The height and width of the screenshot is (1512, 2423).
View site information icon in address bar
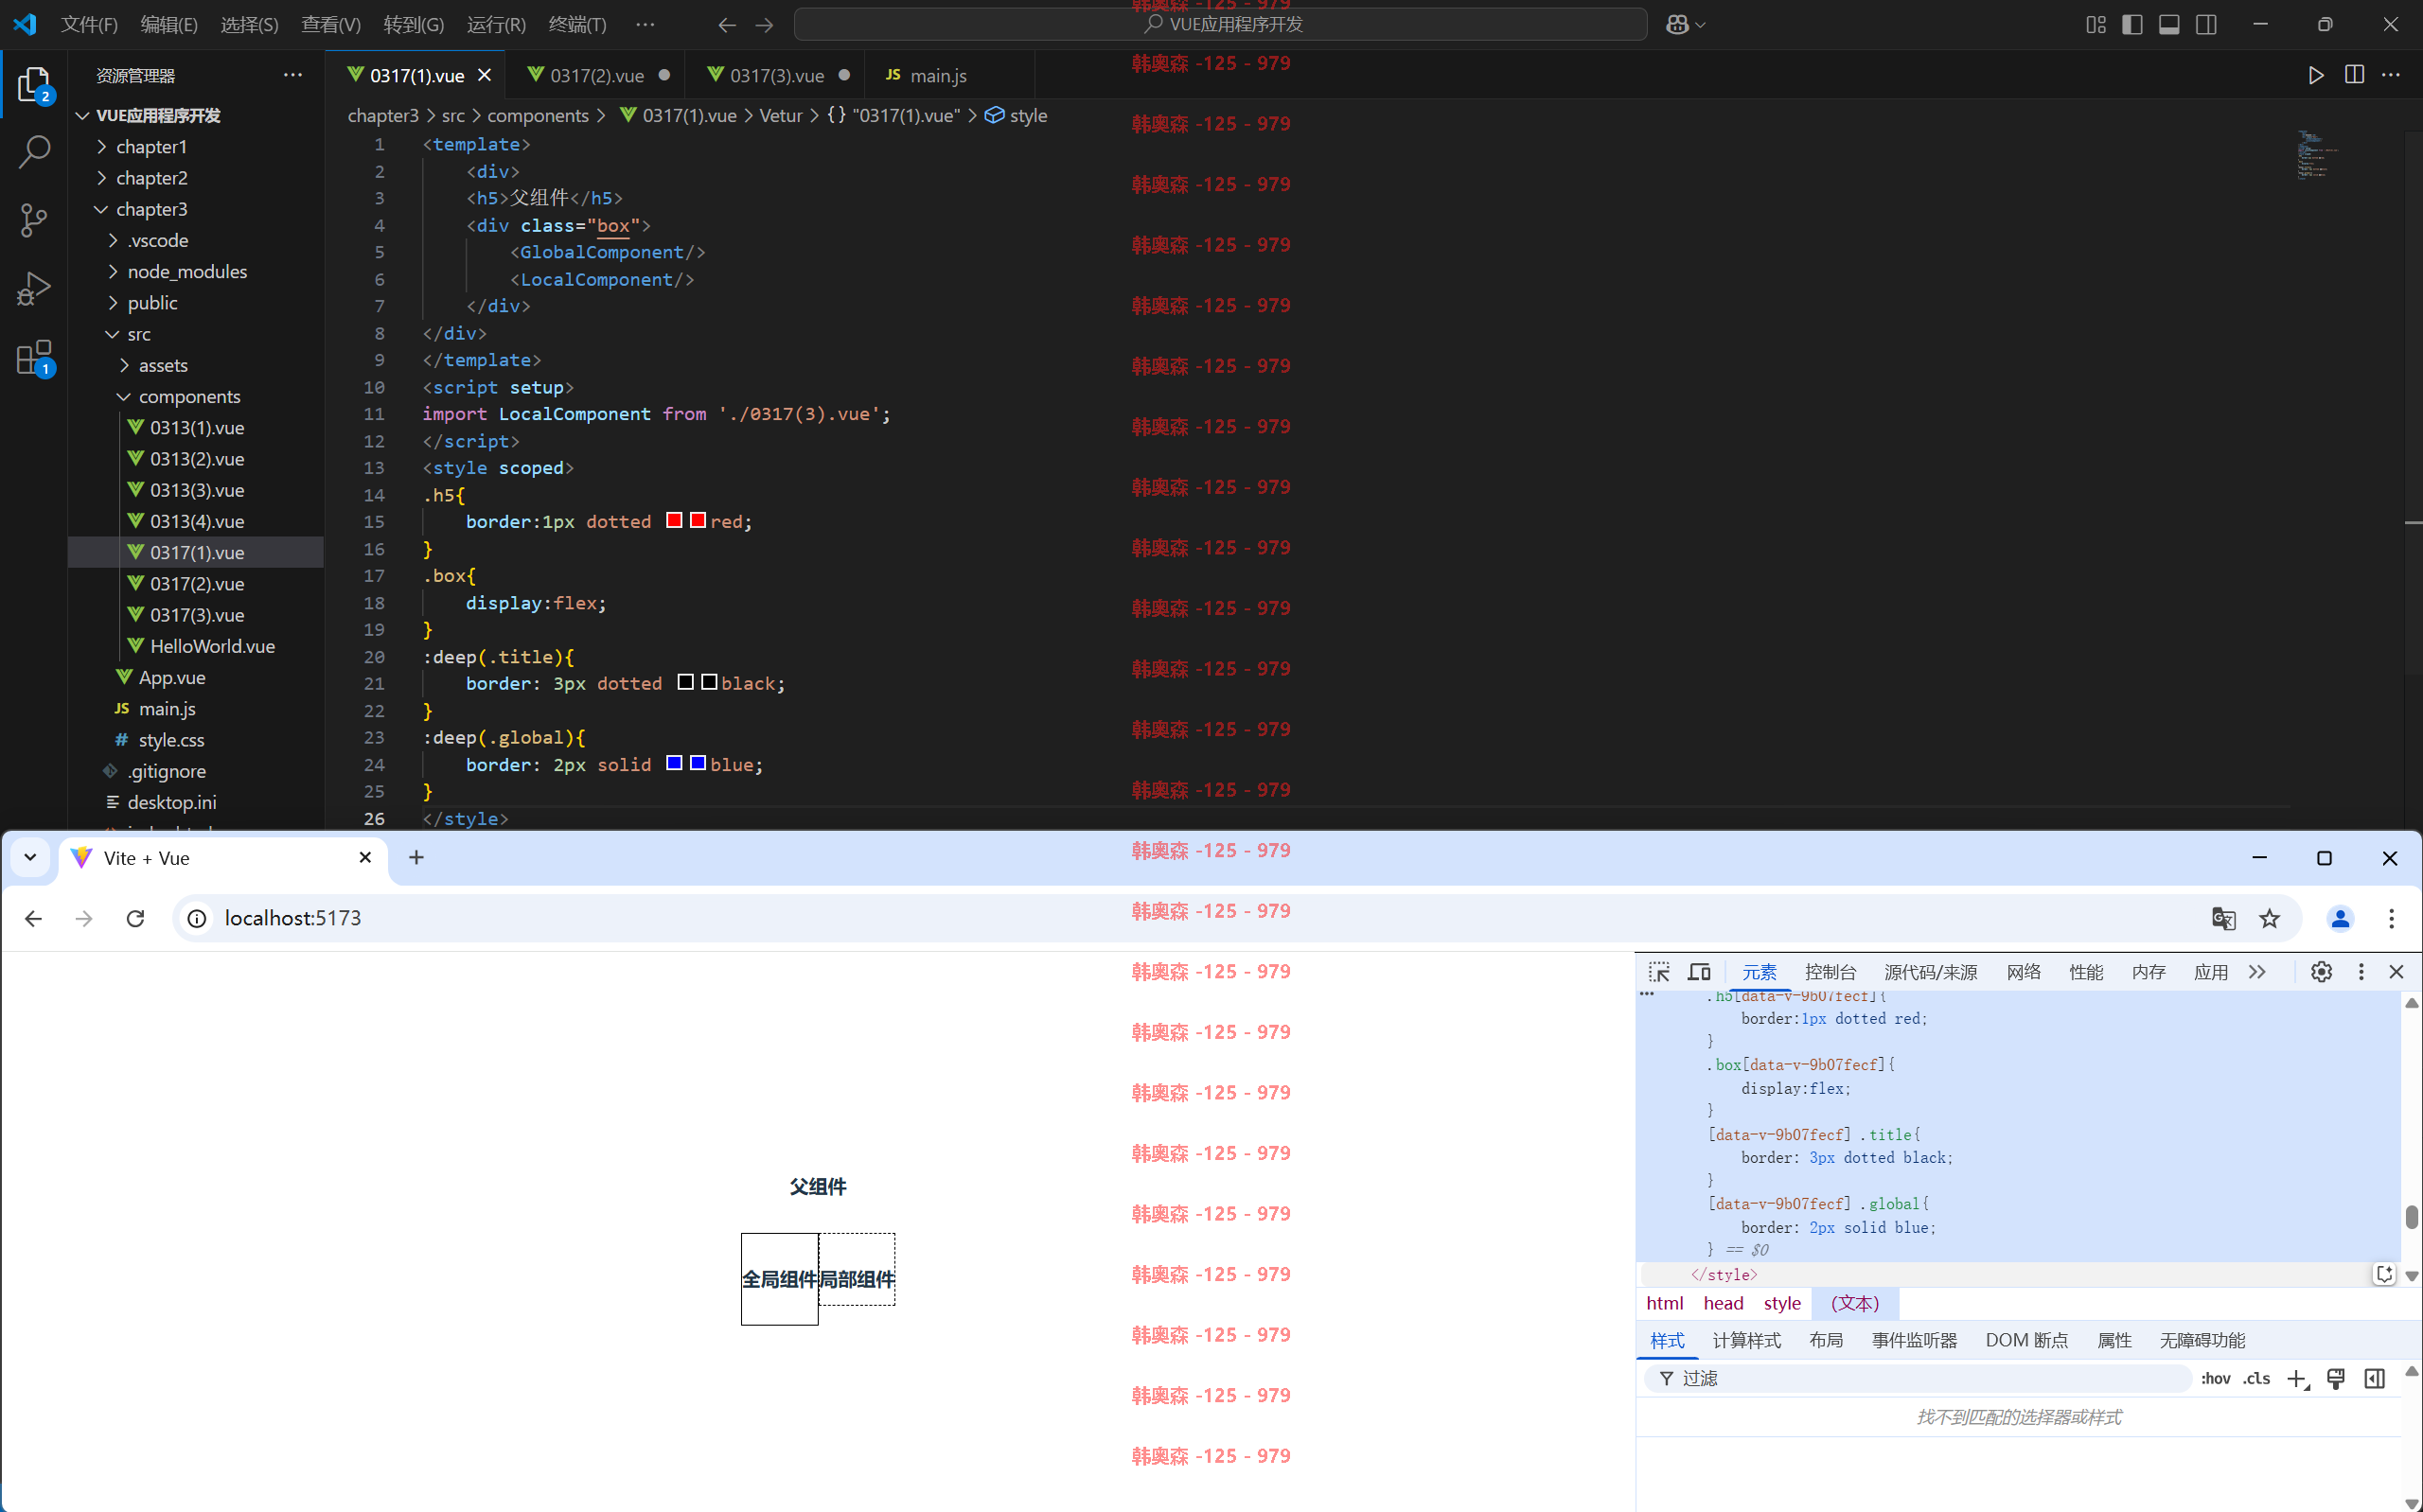(197, 918)
